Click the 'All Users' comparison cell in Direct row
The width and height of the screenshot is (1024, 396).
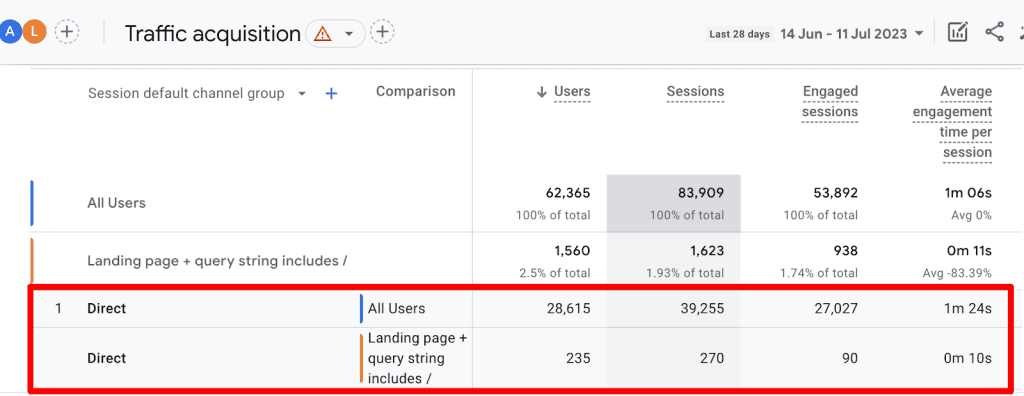(396, 308)
